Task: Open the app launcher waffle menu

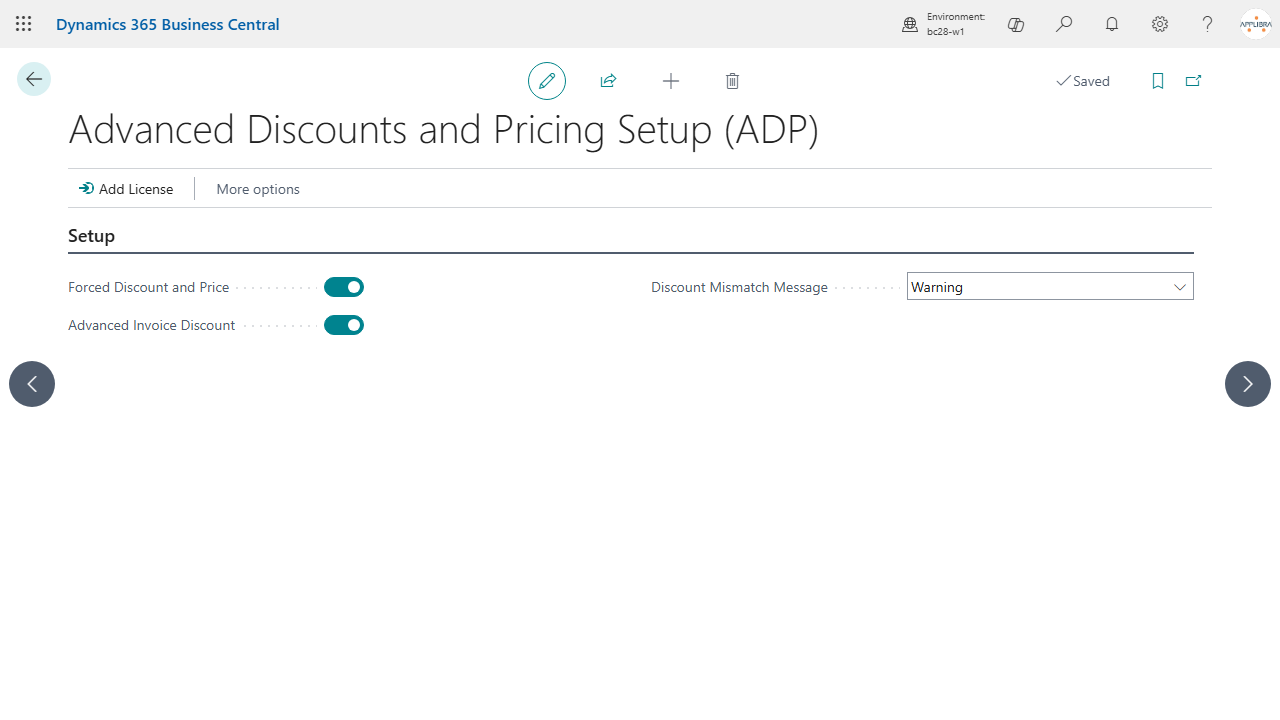Action: click(x=24, y=24)
